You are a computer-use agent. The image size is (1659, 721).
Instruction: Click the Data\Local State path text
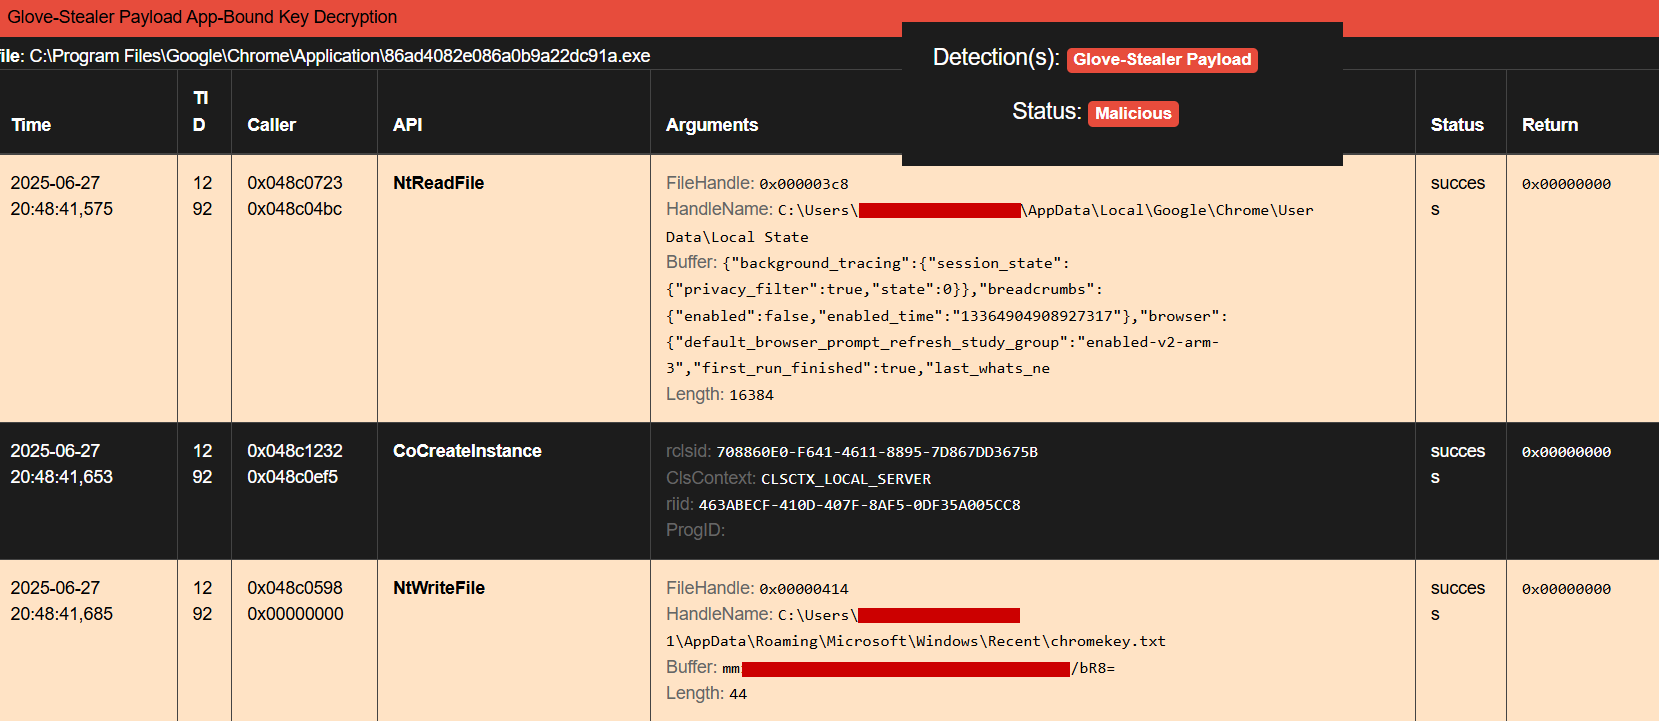[737, 237]
